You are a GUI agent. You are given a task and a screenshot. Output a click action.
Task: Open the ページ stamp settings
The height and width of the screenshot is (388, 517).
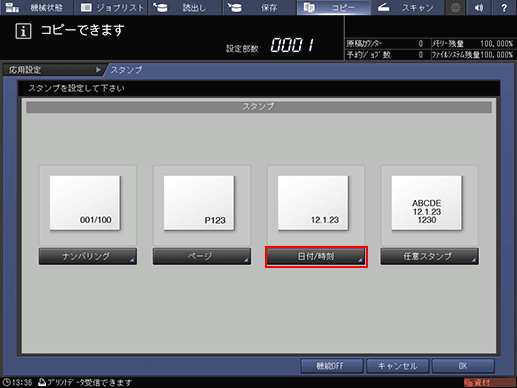click(x=202, y=256)
